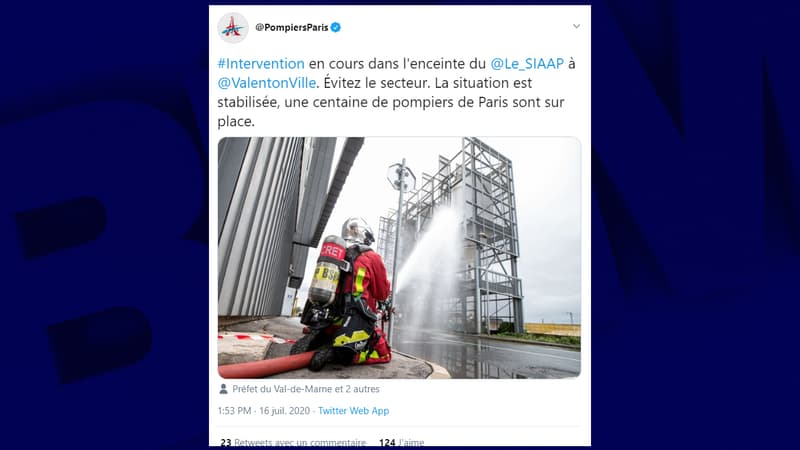Image resolution: width=800 pixels, height=450 pixels.
Task: Expand the tweet options chevron
Action: point(576,26)
